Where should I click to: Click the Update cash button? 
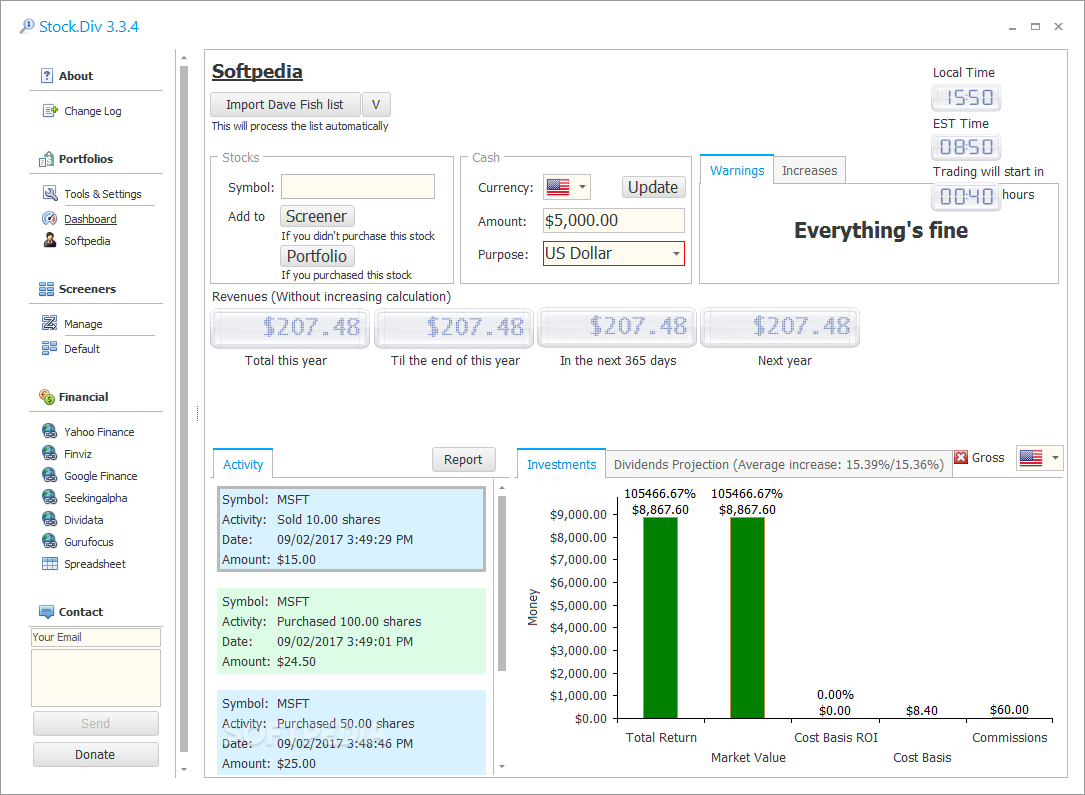pos(653,187)
